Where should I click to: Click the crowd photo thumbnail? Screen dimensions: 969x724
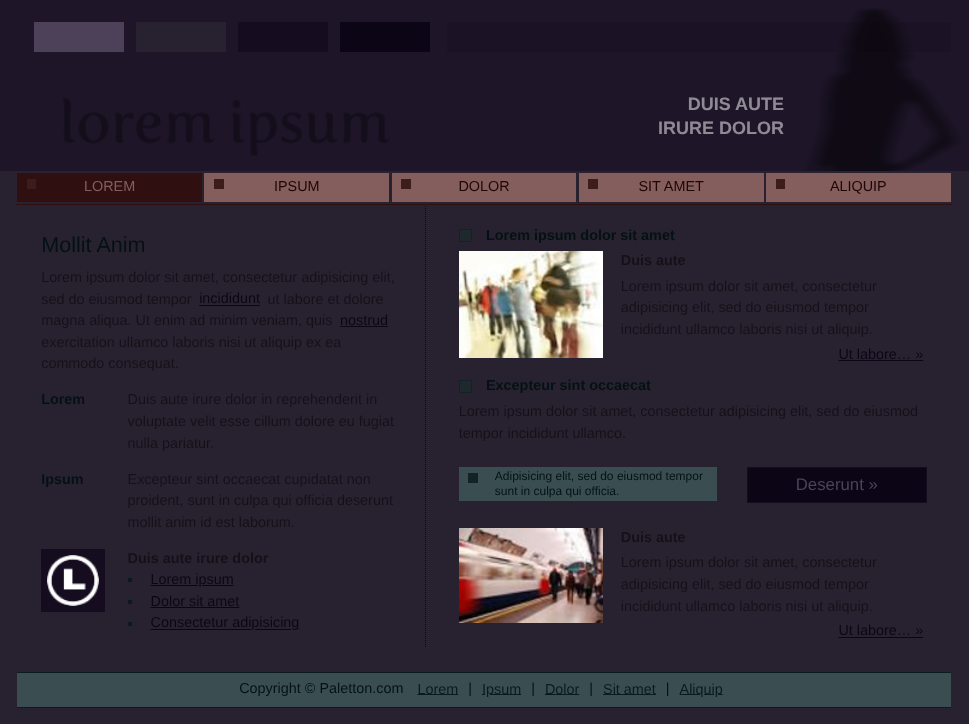[x=531, y=304]
